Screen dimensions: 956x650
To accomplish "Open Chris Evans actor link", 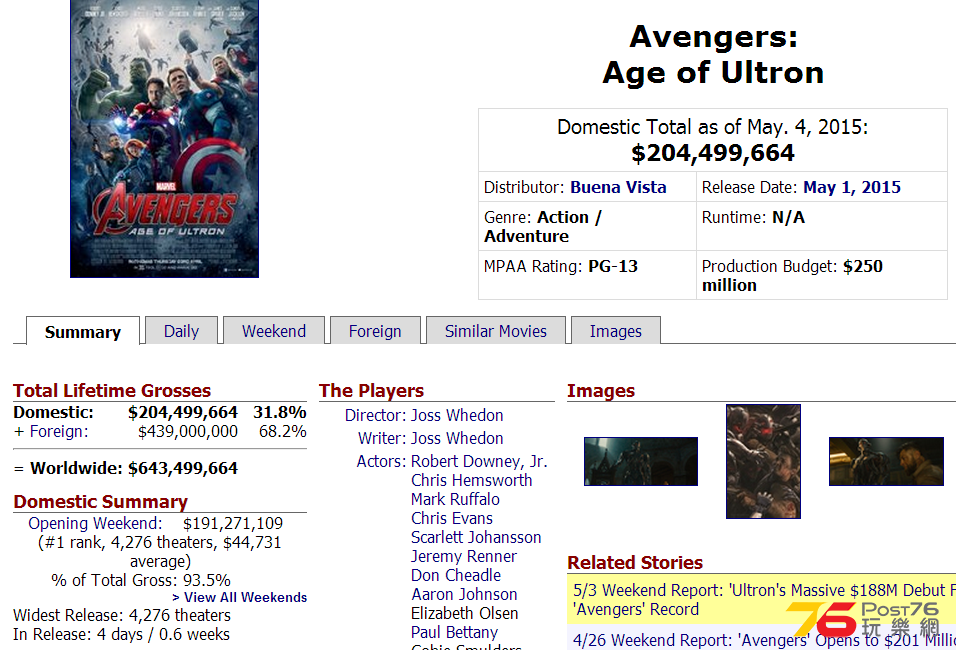I will coord(452,518).
